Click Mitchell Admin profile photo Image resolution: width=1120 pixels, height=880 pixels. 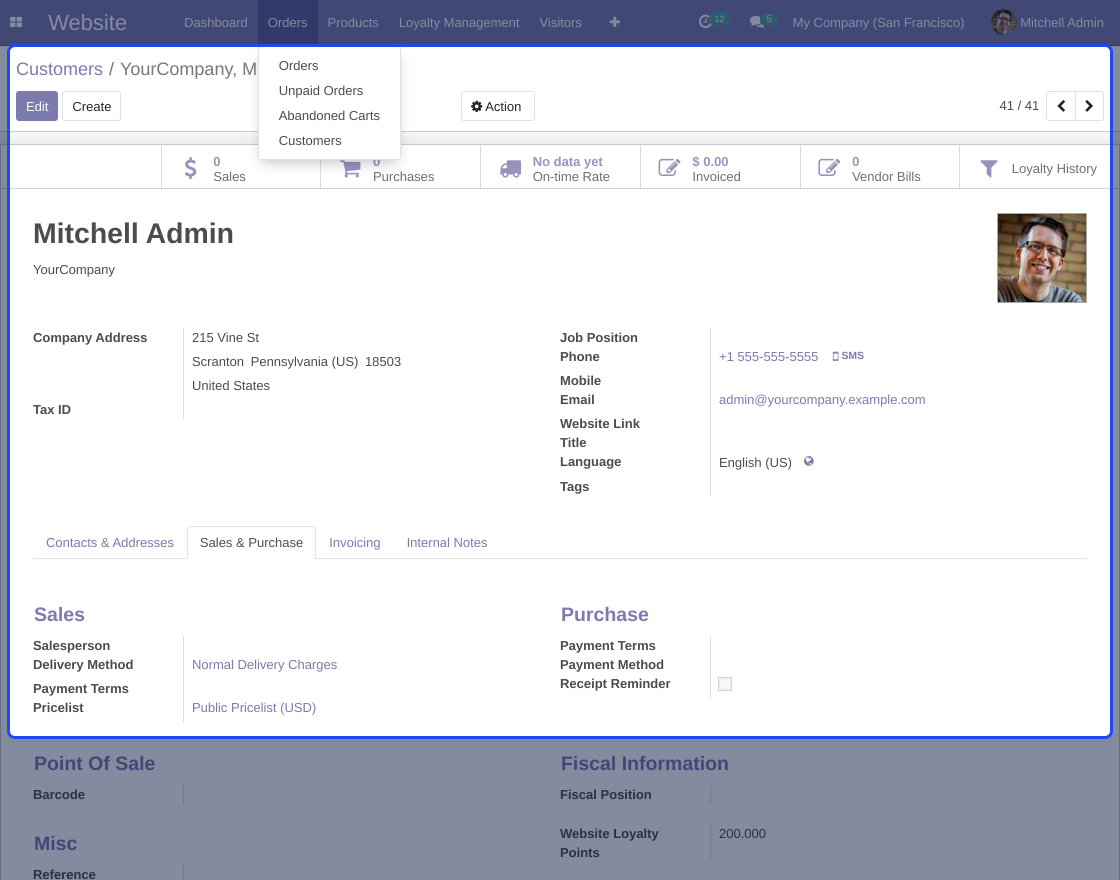[x=1041, y=258]
